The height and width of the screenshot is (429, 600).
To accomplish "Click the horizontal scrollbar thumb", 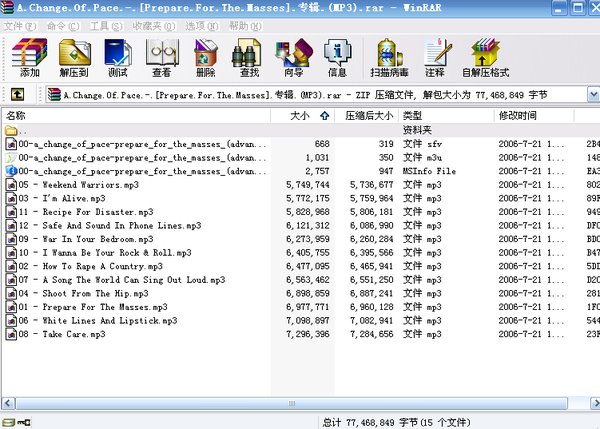I will [x=292, y=403].
